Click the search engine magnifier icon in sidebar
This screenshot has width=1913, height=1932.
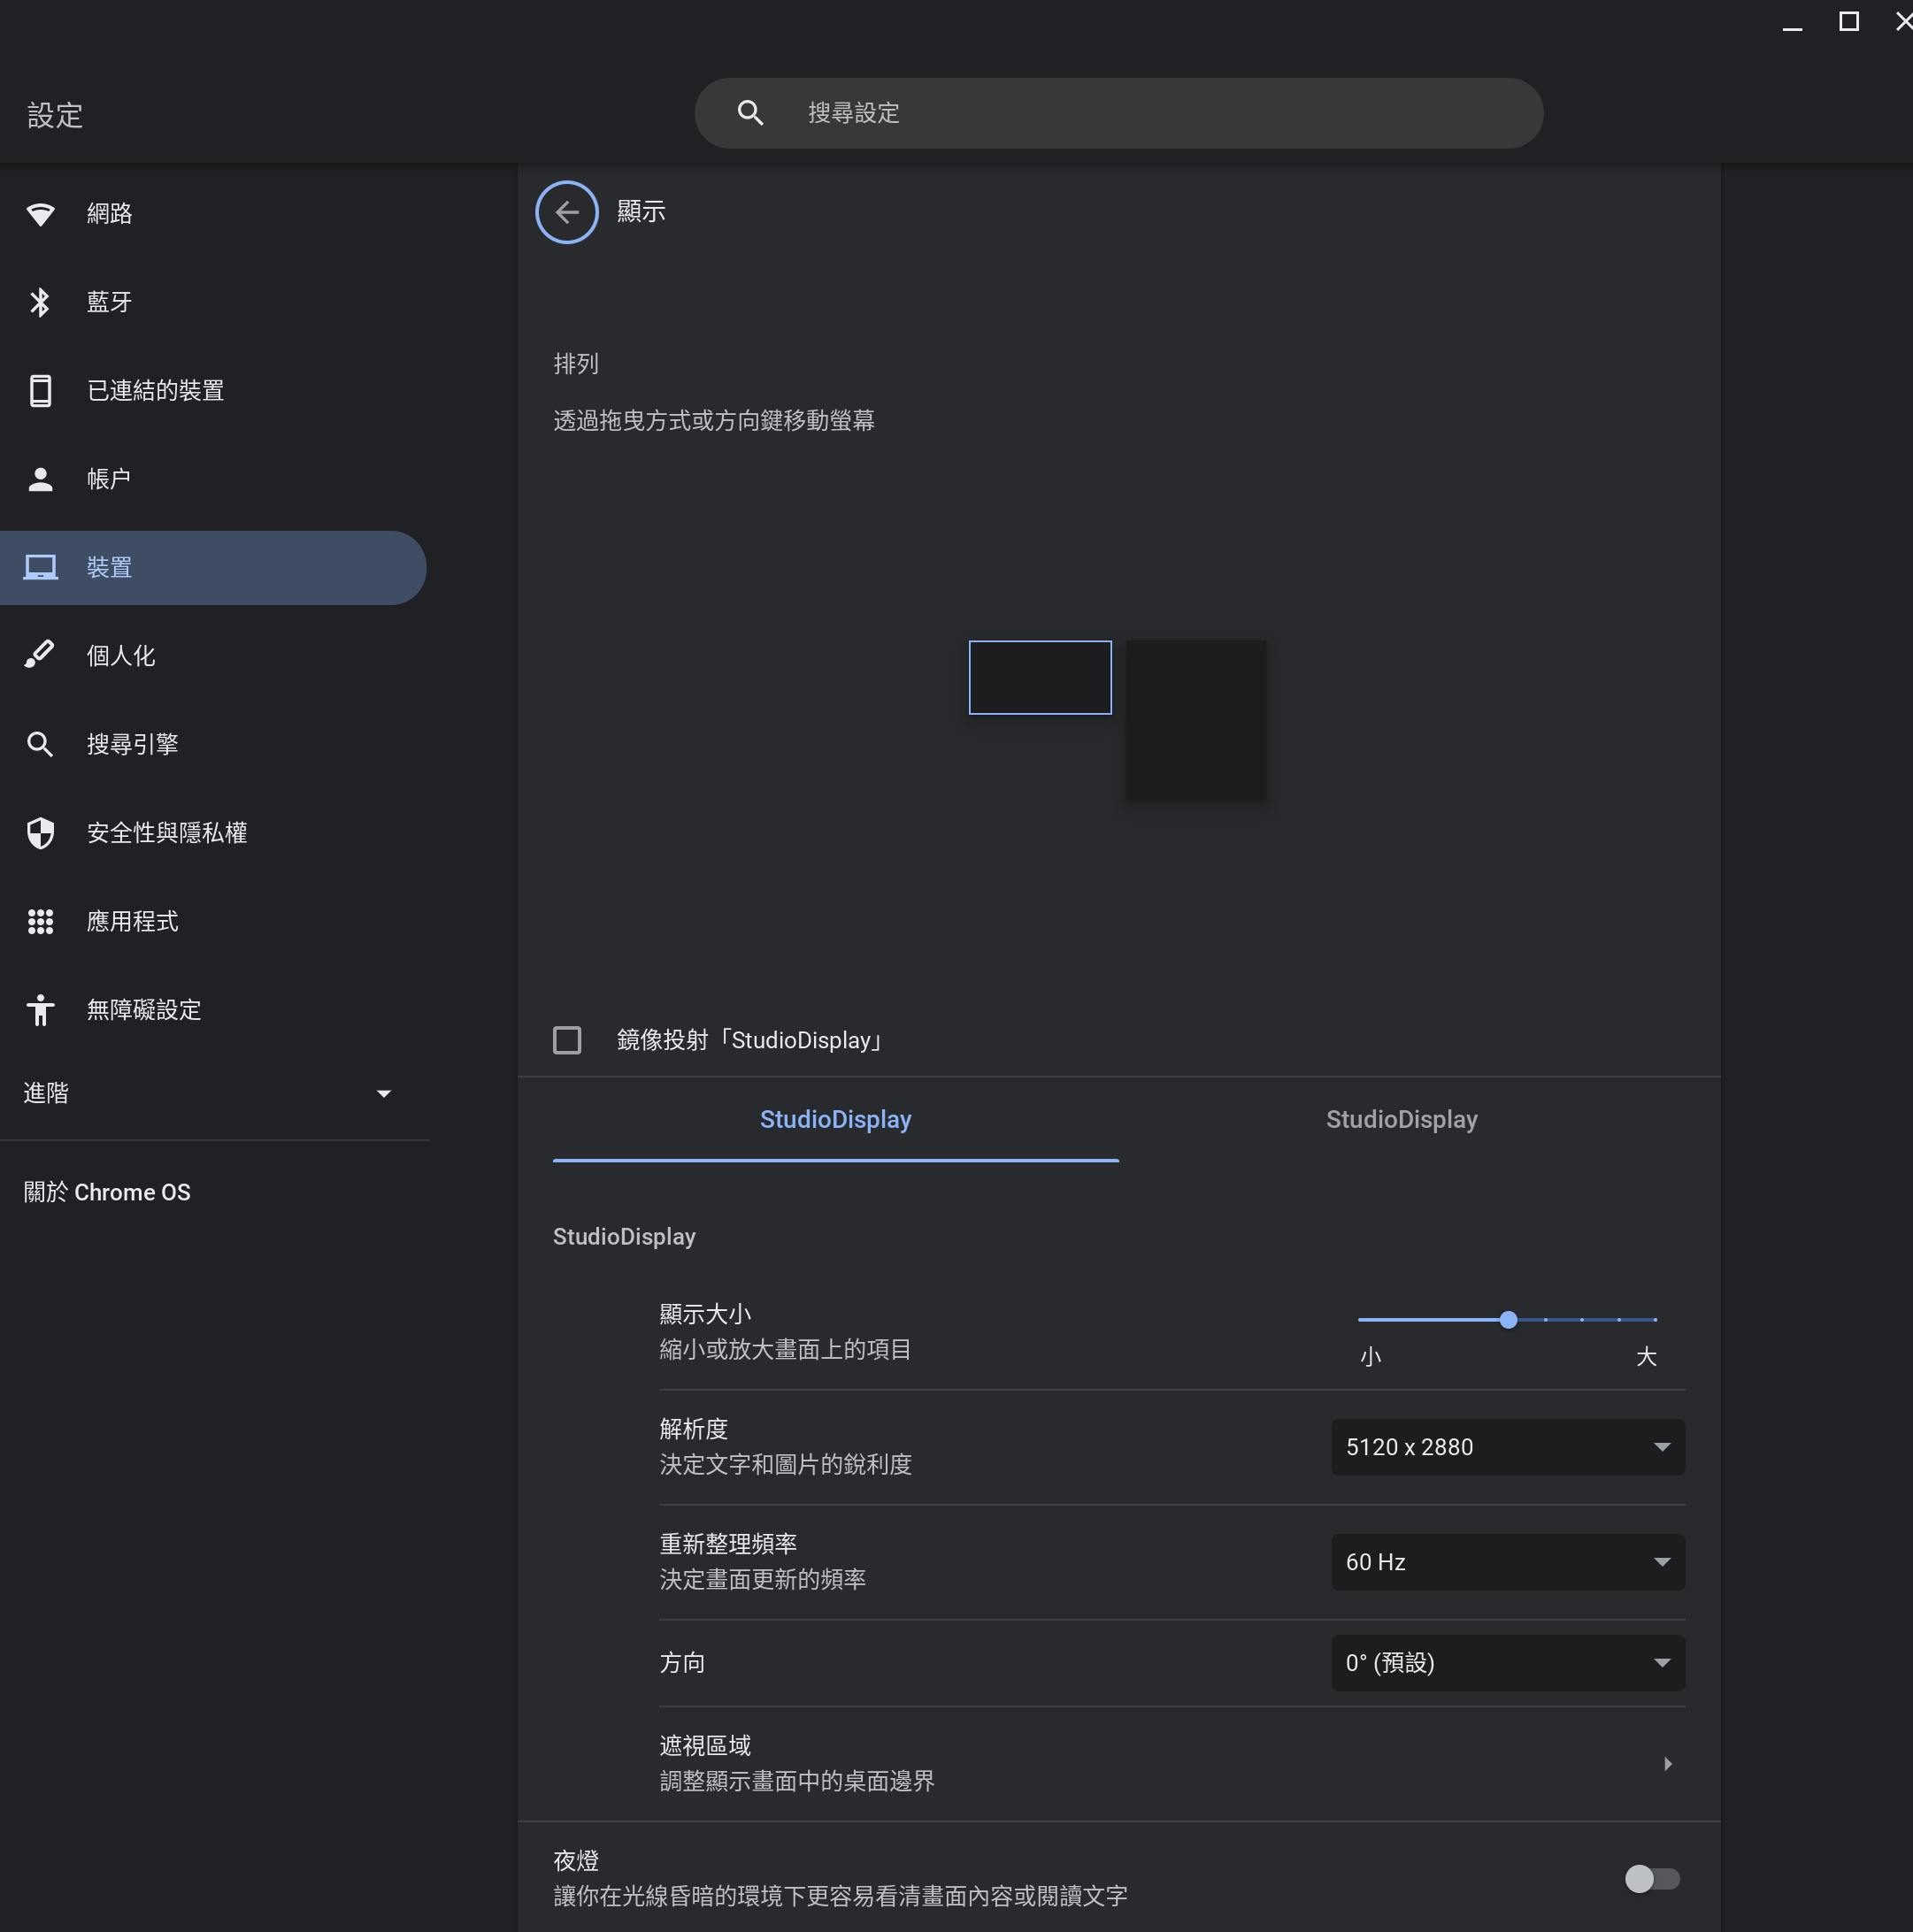[40, 744]
